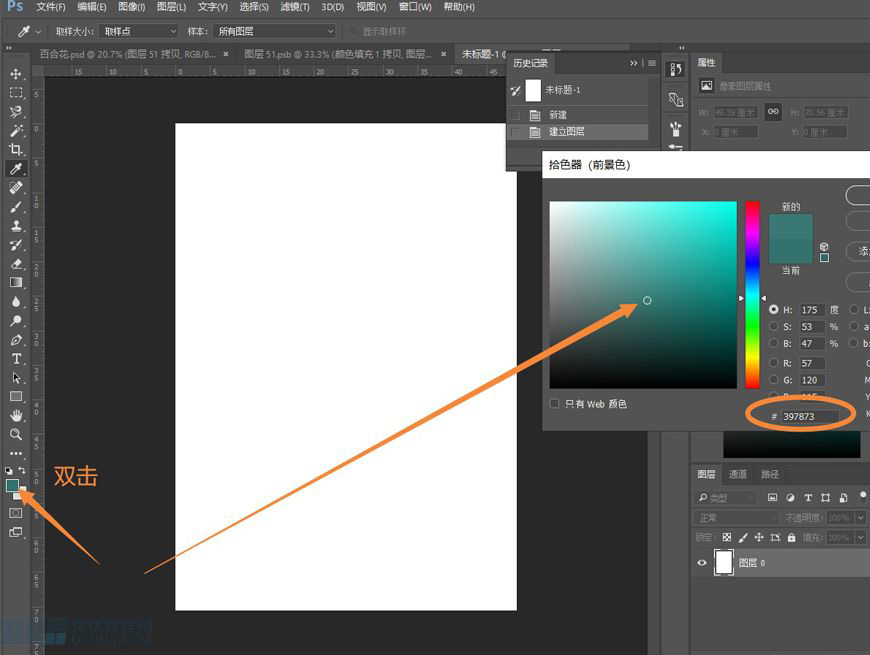Select the Crop tool
Viewport: 870px width, 655px height.
(x=14, y=149)
